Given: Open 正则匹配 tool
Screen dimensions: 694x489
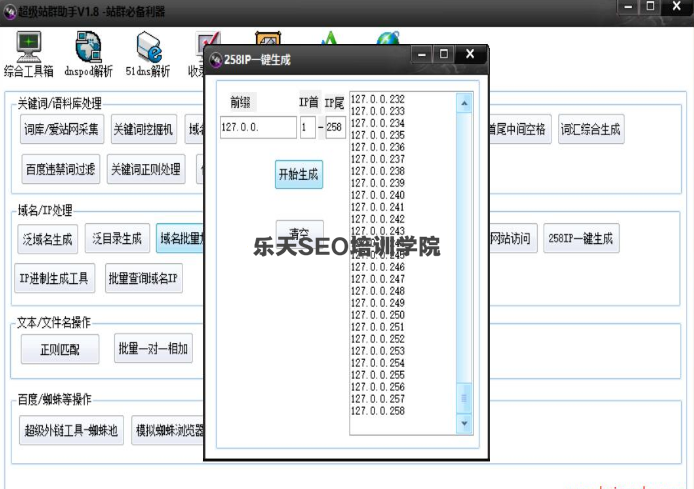Looking at the screenshot, I should coord(60,349).
